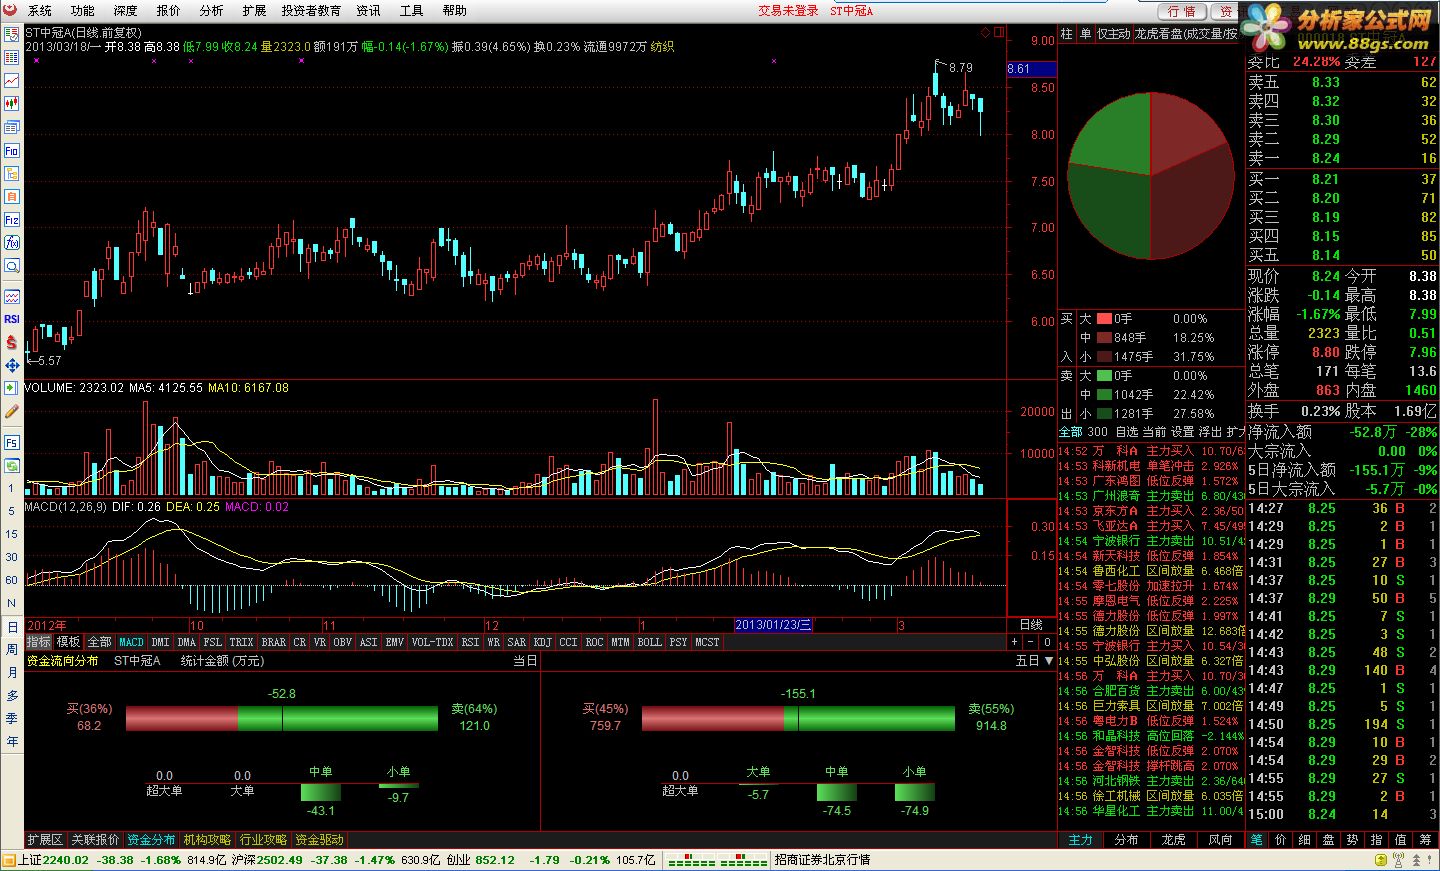Switch to 15-minute period
This screenshot has width=1440, height=871.
[12, 534]
